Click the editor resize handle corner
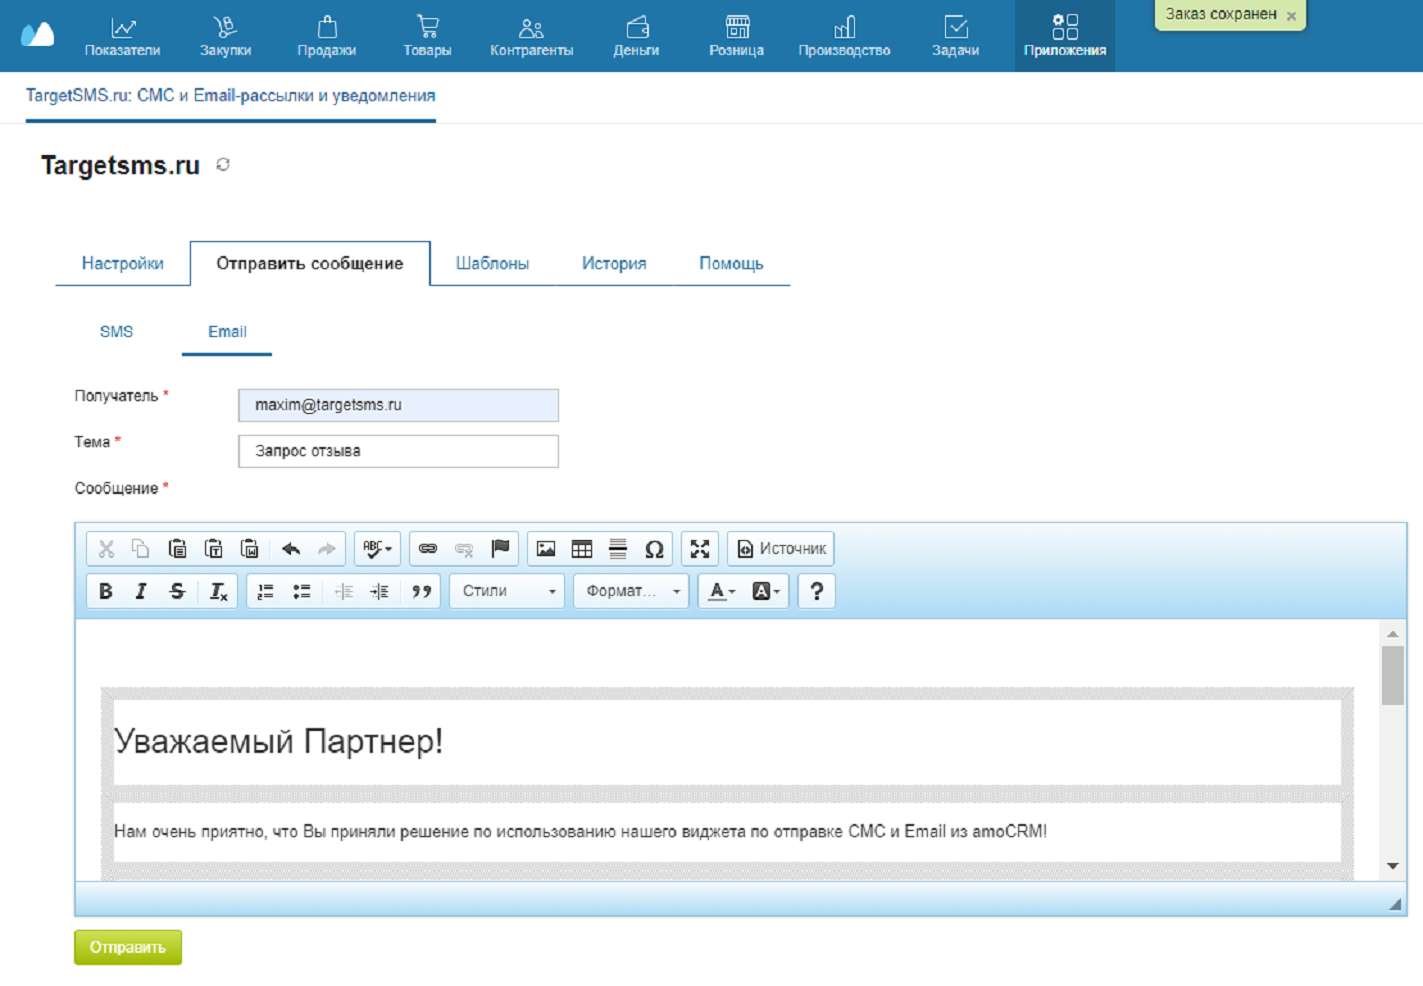This screenshot has width=1423, height=986. coord(1395,904)
